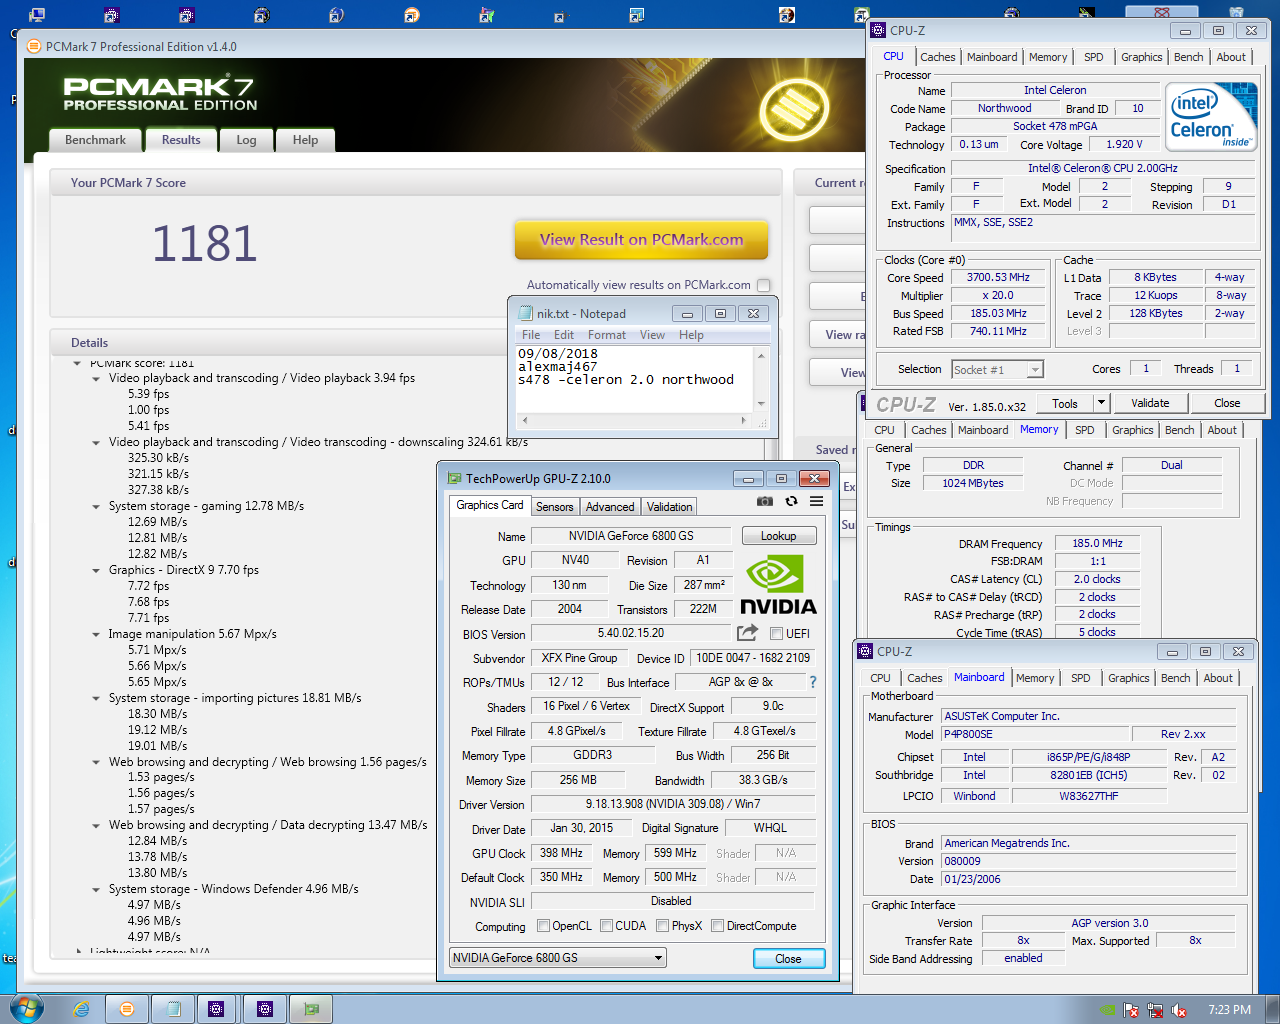1280x1024 pixels.
Task: Switch to first CPU-Z taskbar button
Action: coord(216,1009)
